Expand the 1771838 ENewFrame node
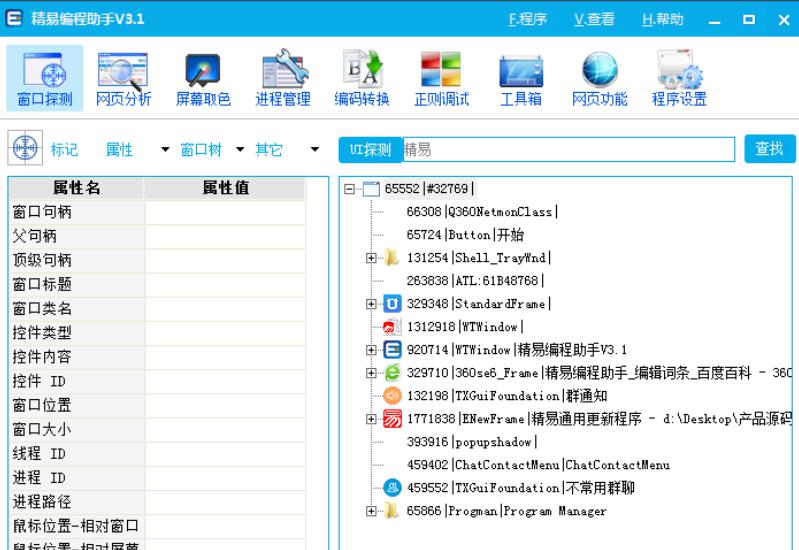The width and height of the screenshot is (799, 550). pyautogui.click(x=371, y=419)
